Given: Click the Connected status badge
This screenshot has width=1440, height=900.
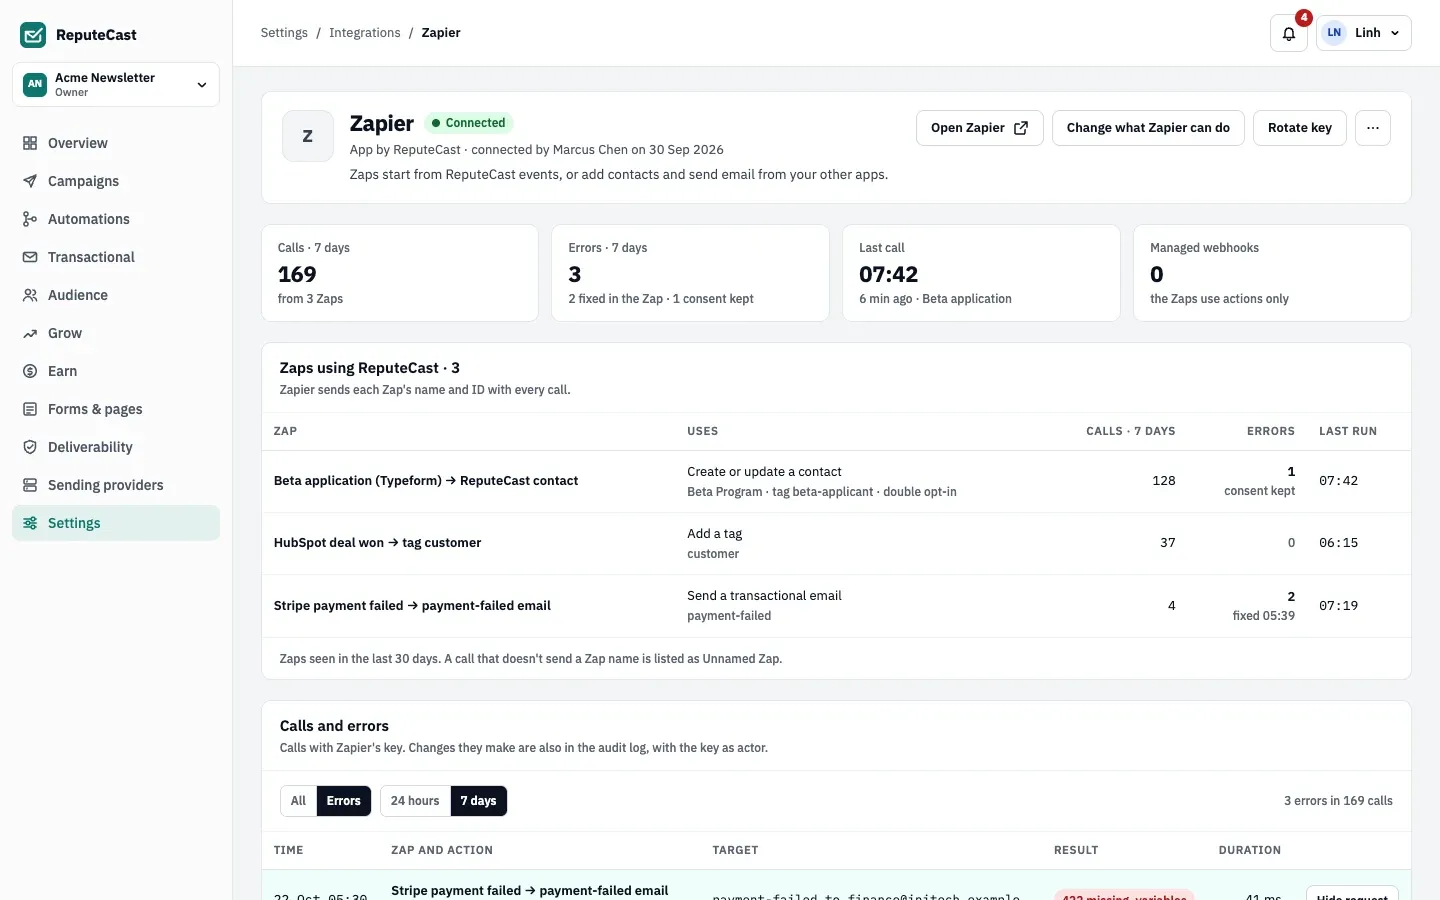Looking at the screenshot, I should pos(468,123).
